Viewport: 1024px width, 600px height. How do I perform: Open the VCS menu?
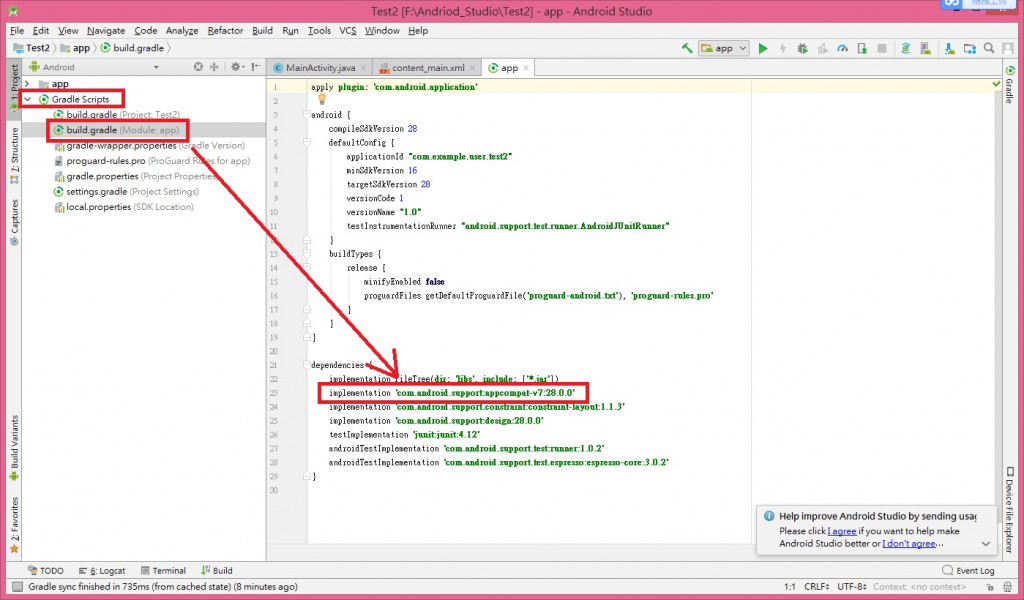pos(347,31)
